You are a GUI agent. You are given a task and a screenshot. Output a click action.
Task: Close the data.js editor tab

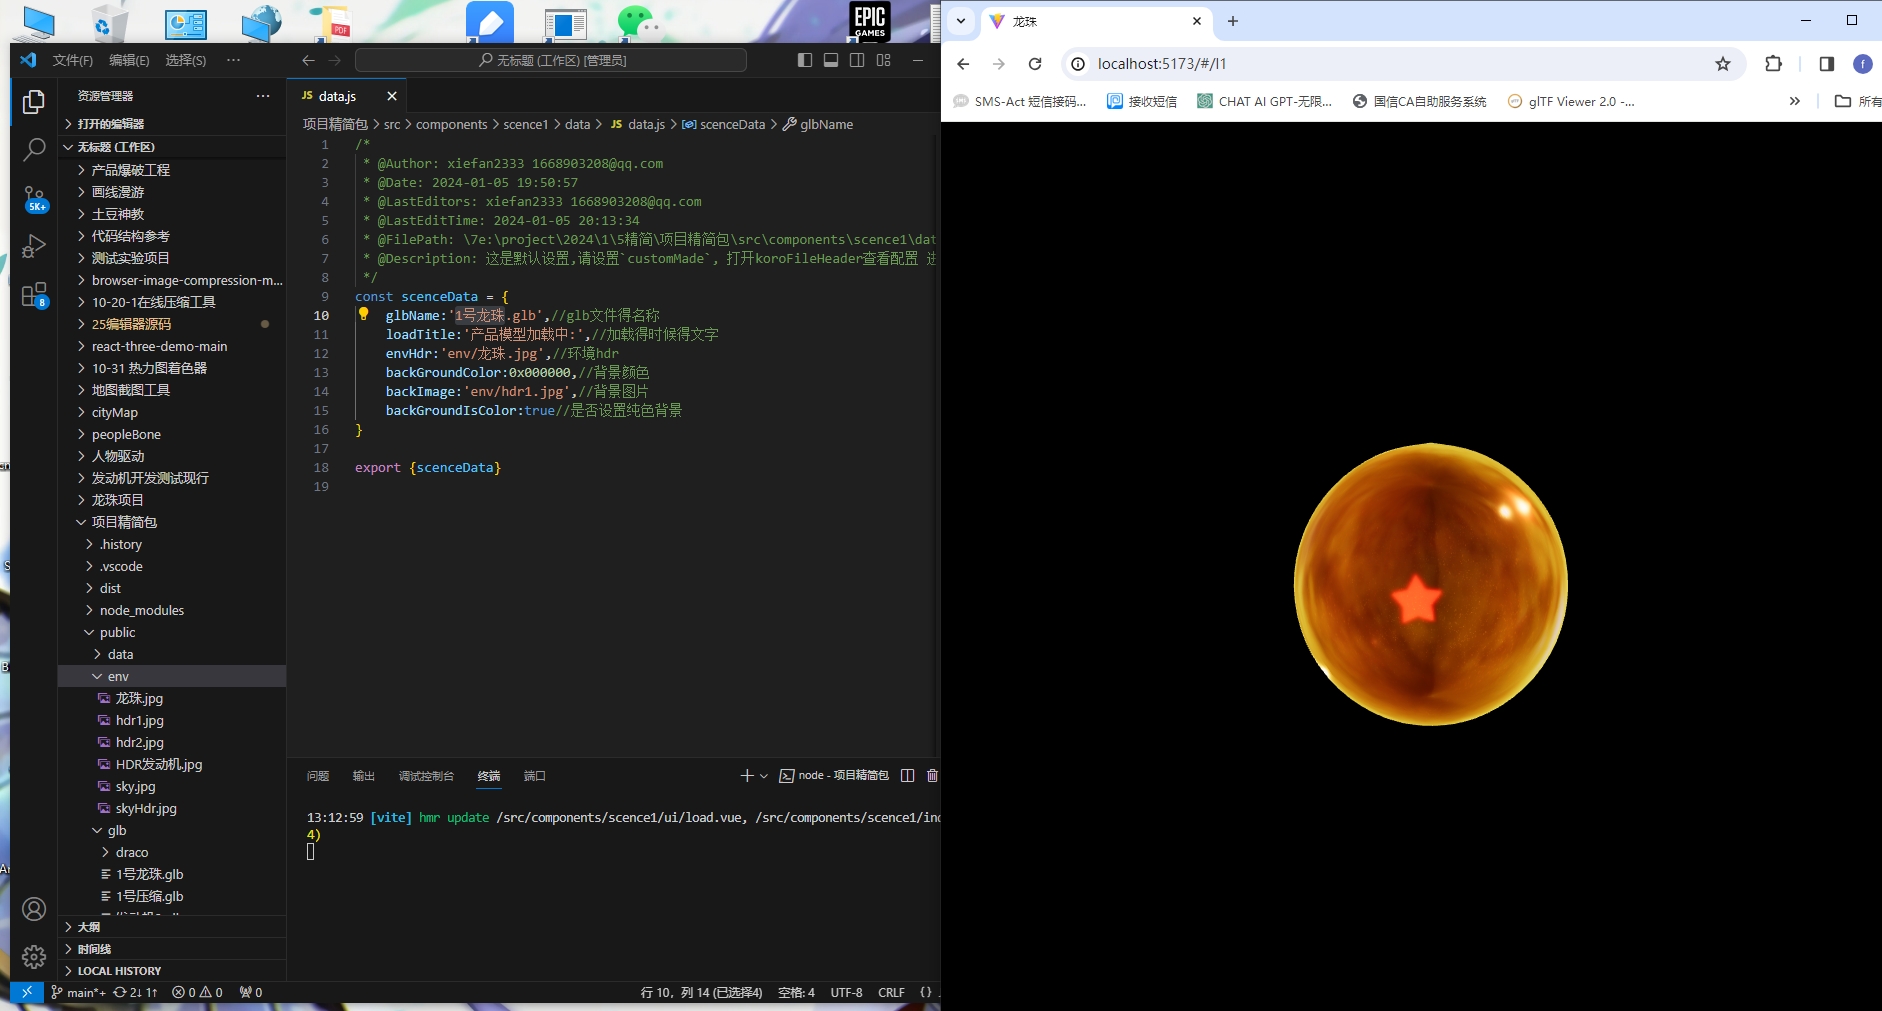coord(392,96)
